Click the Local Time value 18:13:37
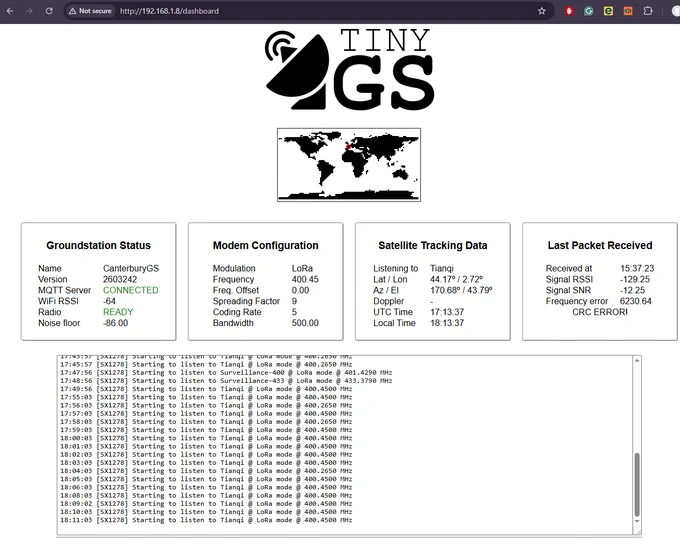 click(x=447, y=323)
